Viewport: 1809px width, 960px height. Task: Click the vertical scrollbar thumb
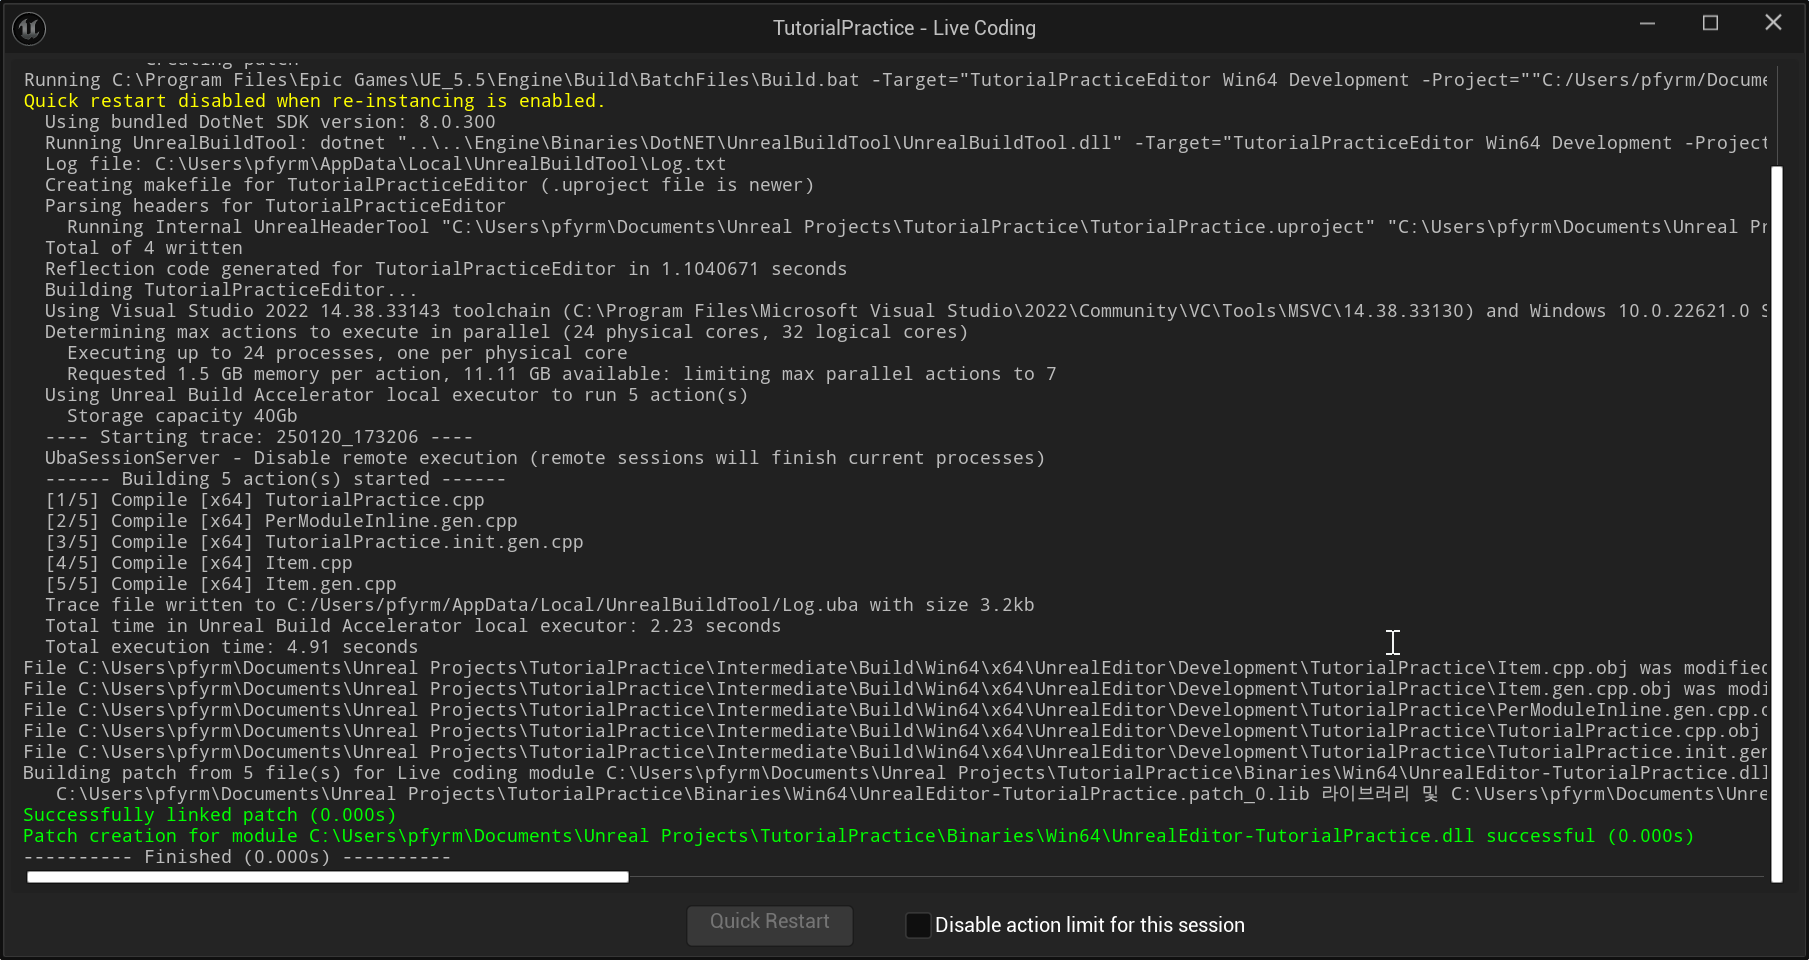coord(1776,524)
